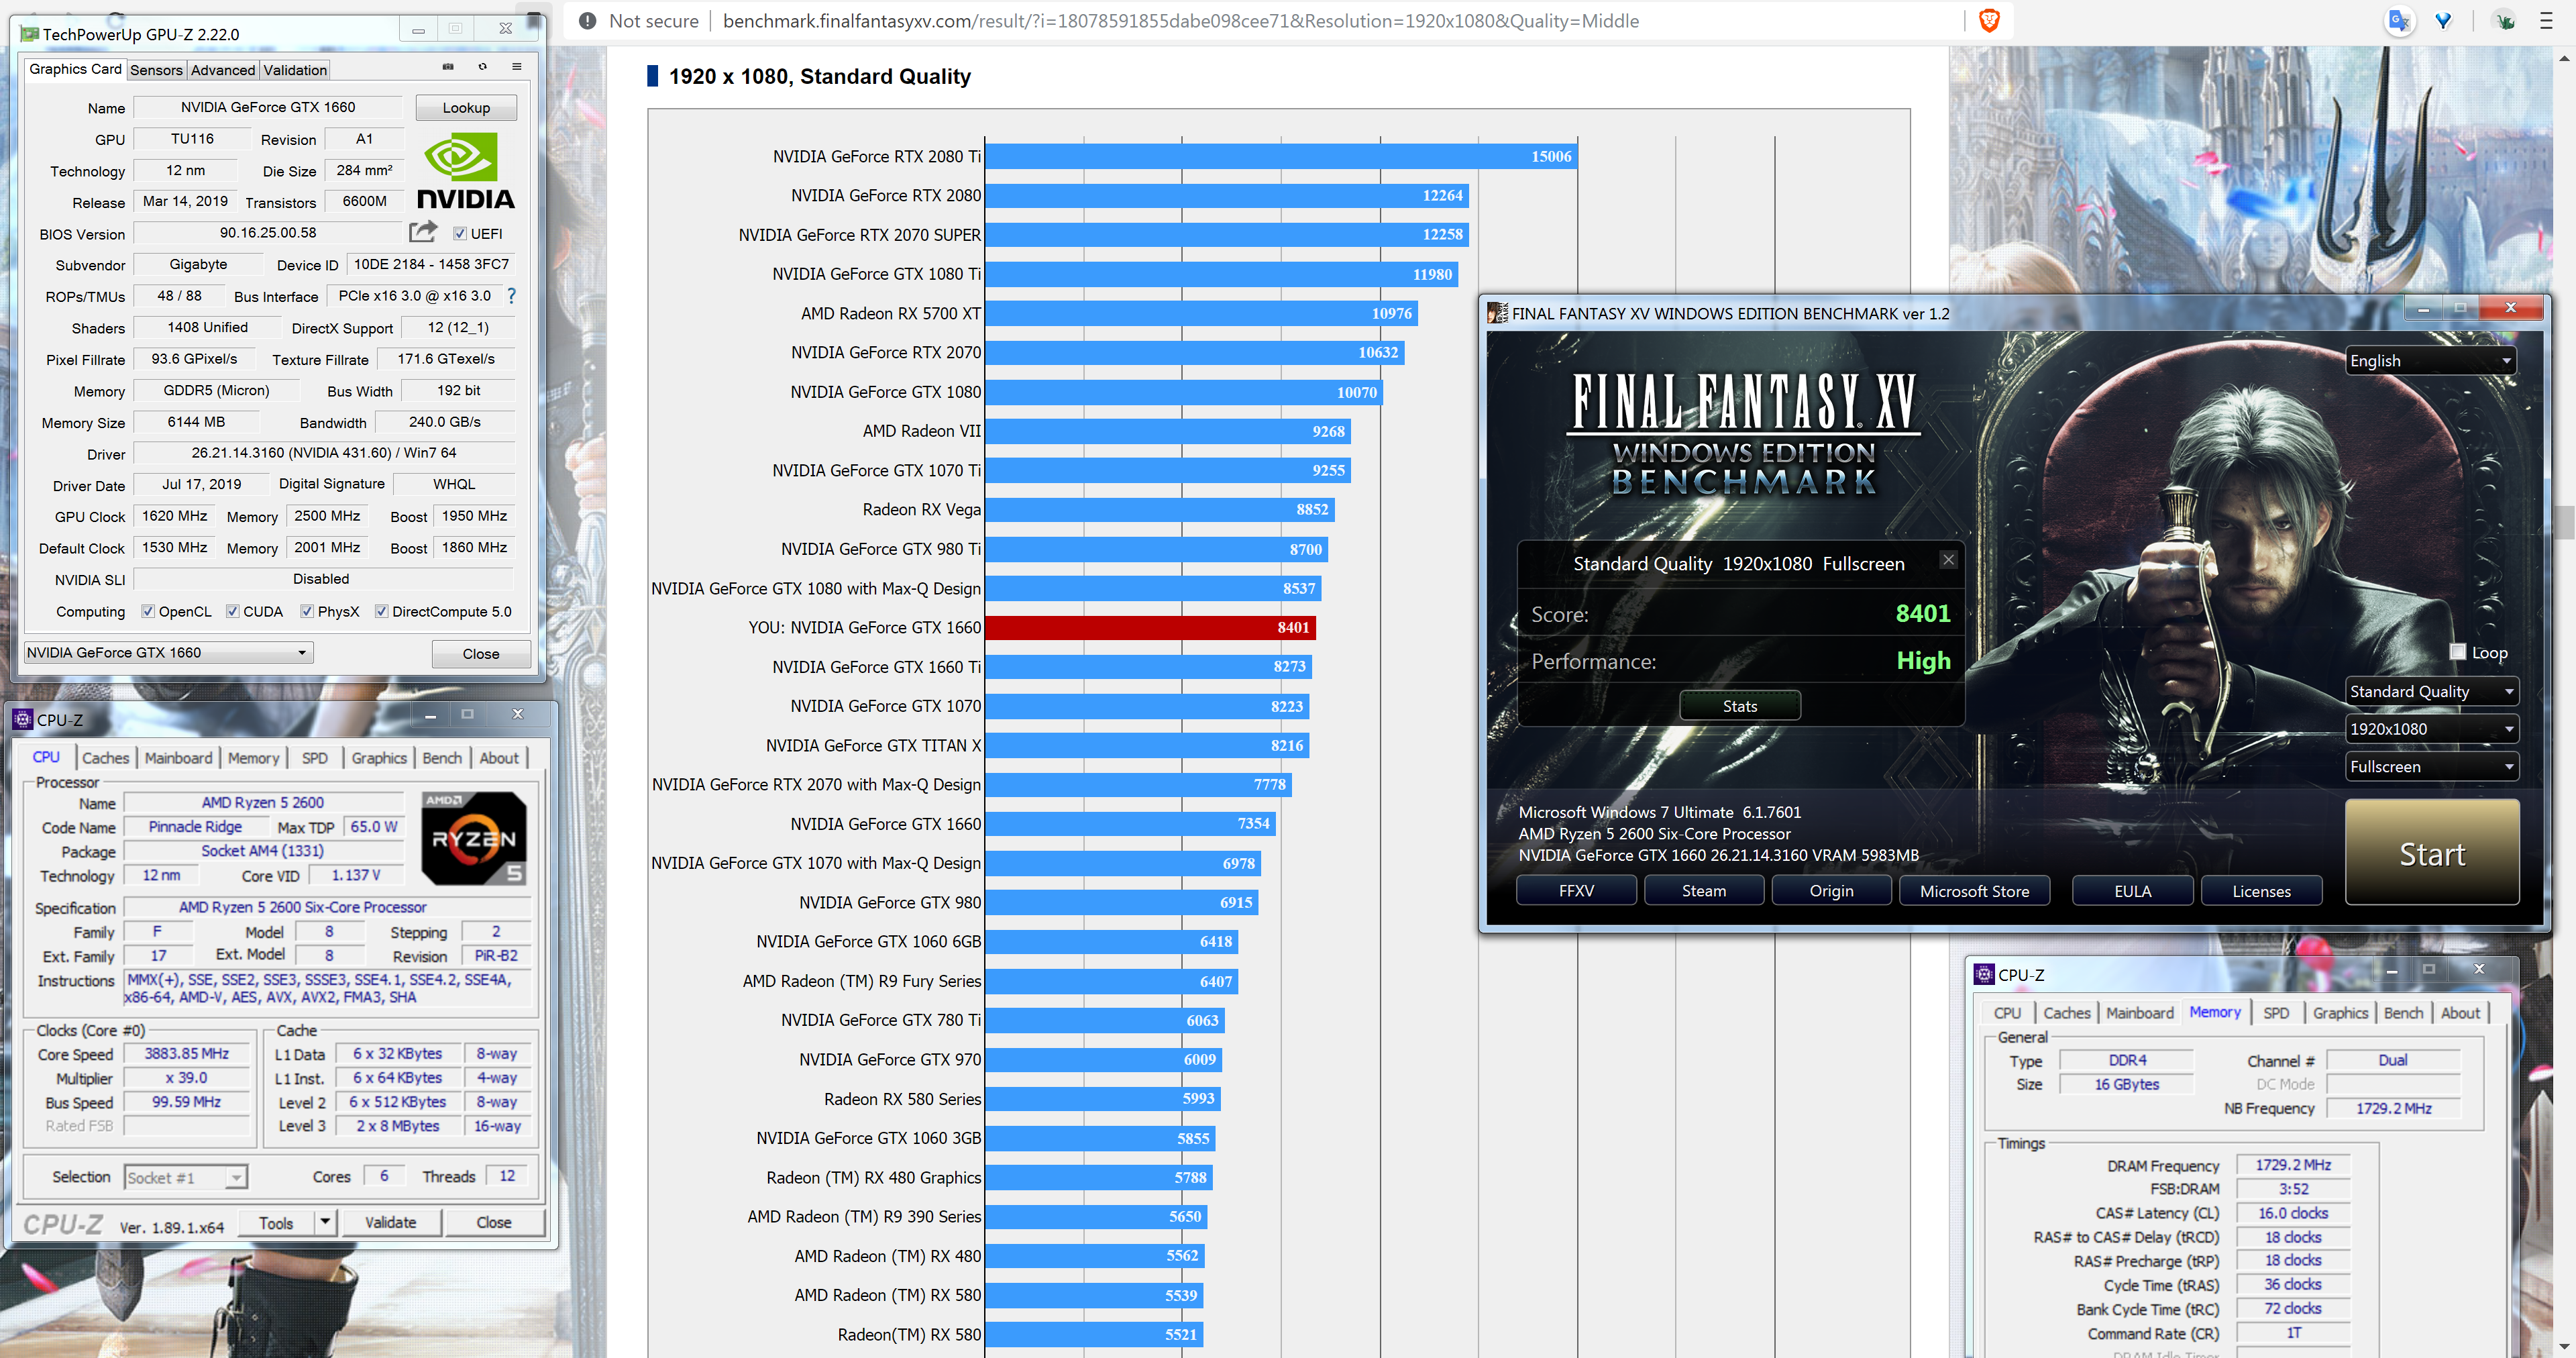Dismiss the benchmark score panel X
2576x1358 pixels.
pos(1948,560)
